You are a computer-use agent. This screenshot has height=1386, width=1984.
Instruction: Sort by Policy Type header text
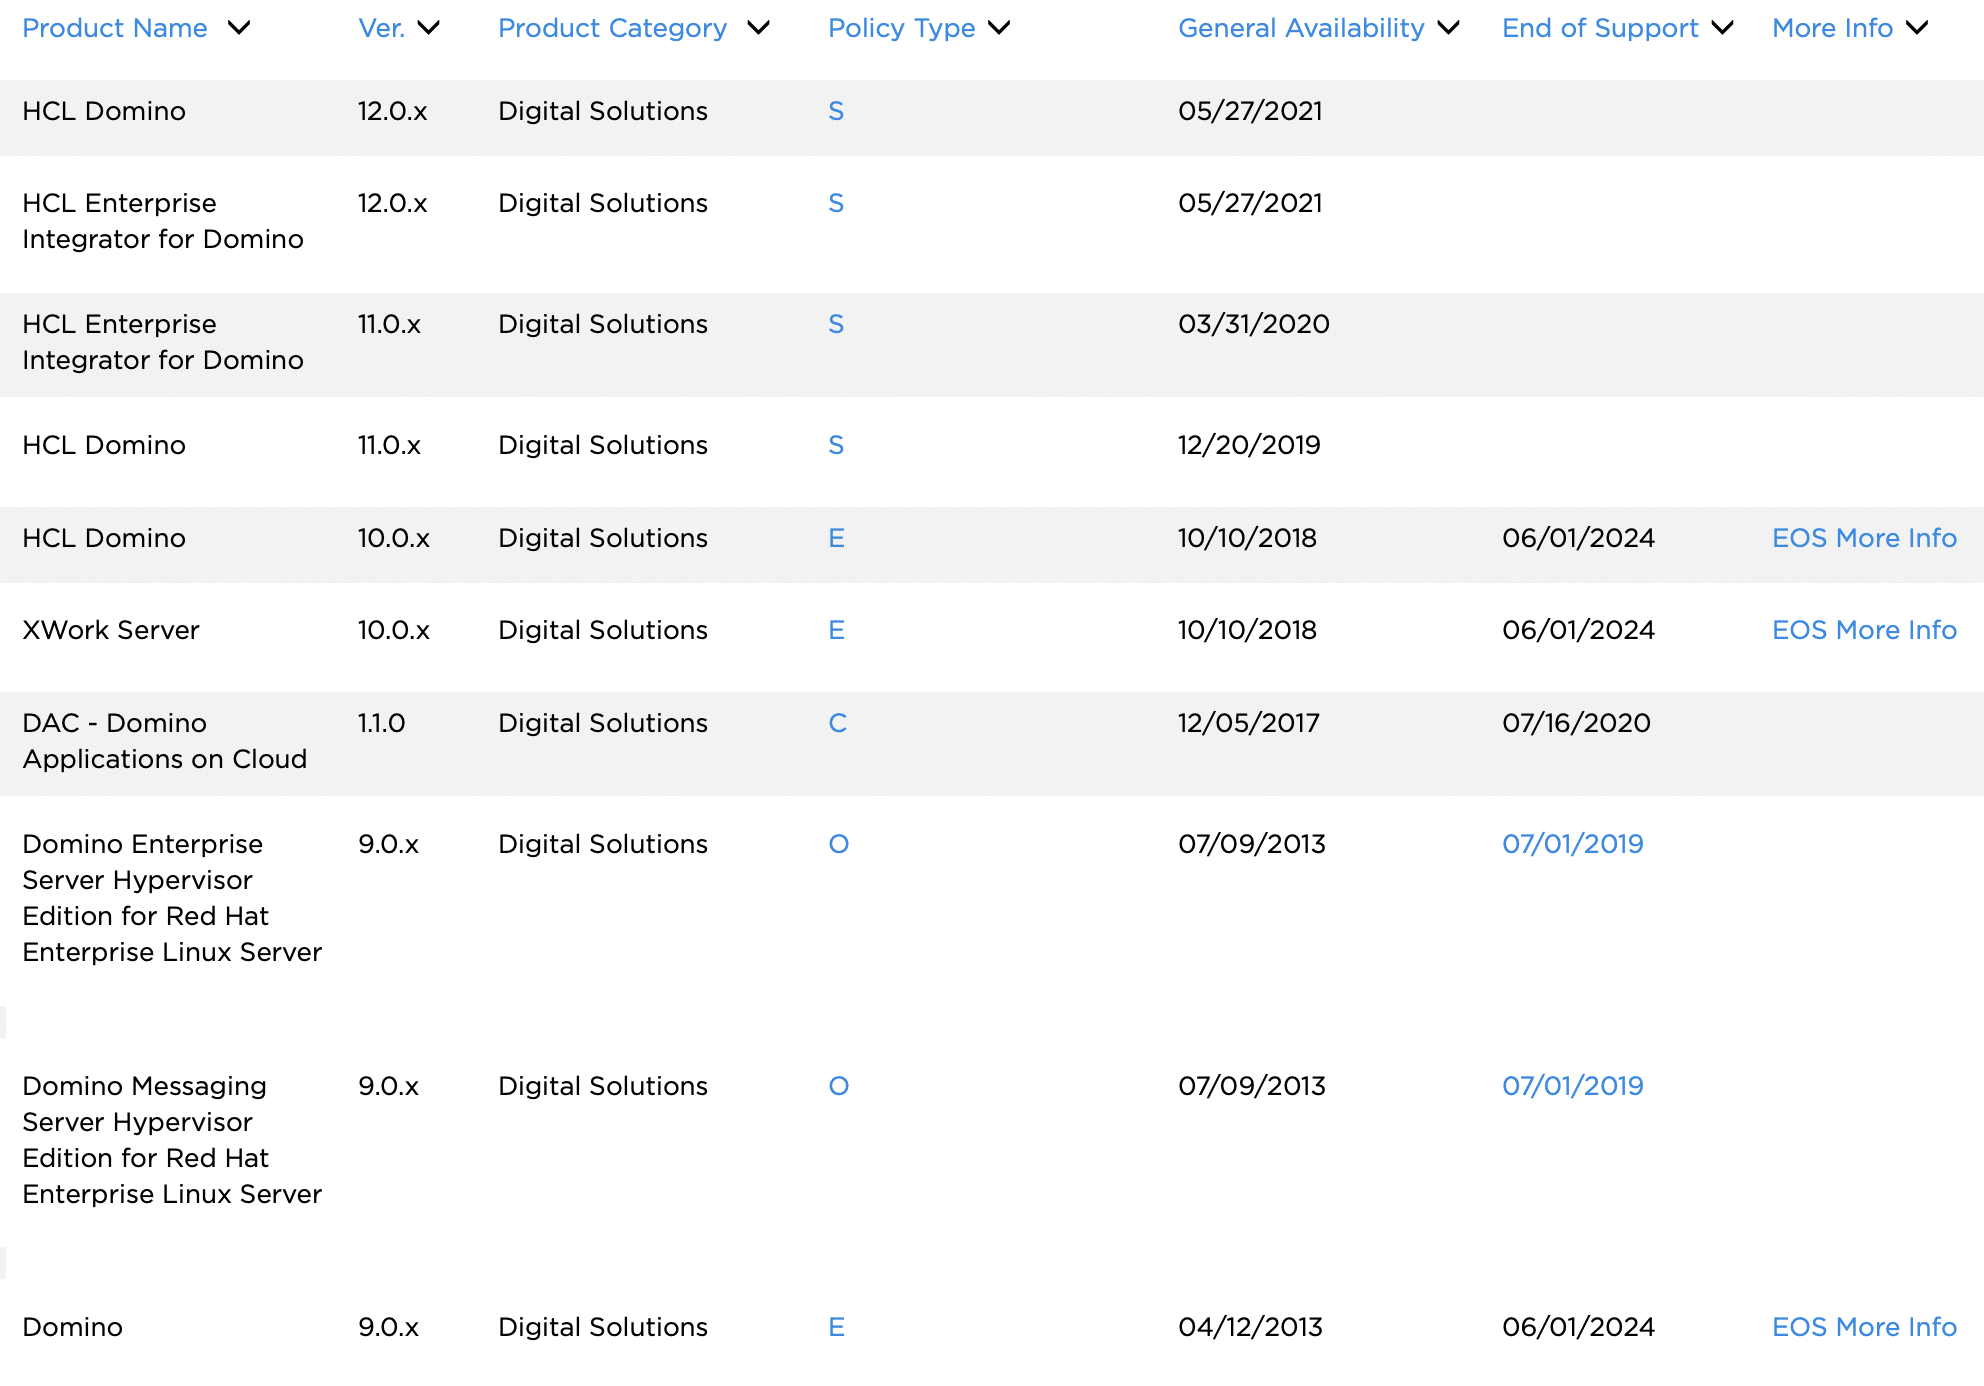tap(901, 28)
